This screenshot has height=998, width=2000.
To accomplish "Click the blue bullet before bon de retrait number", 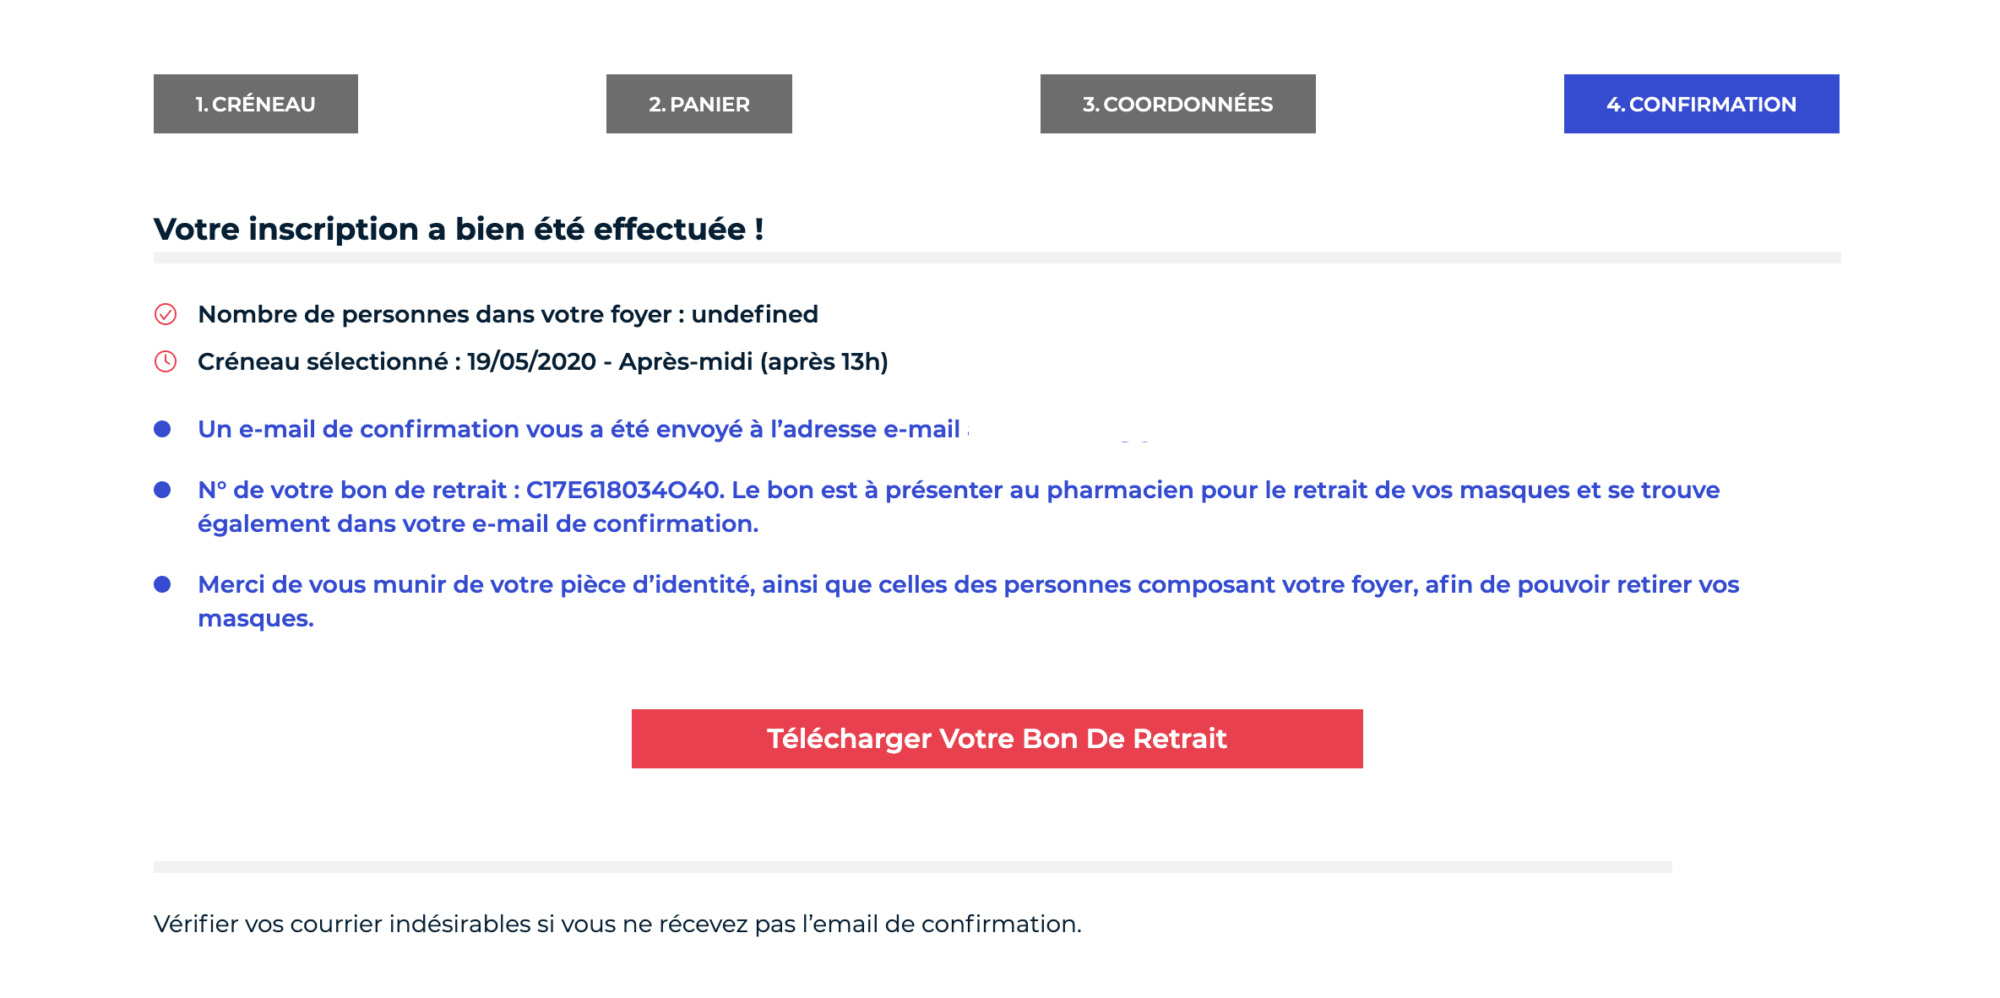I will [162, 490].
